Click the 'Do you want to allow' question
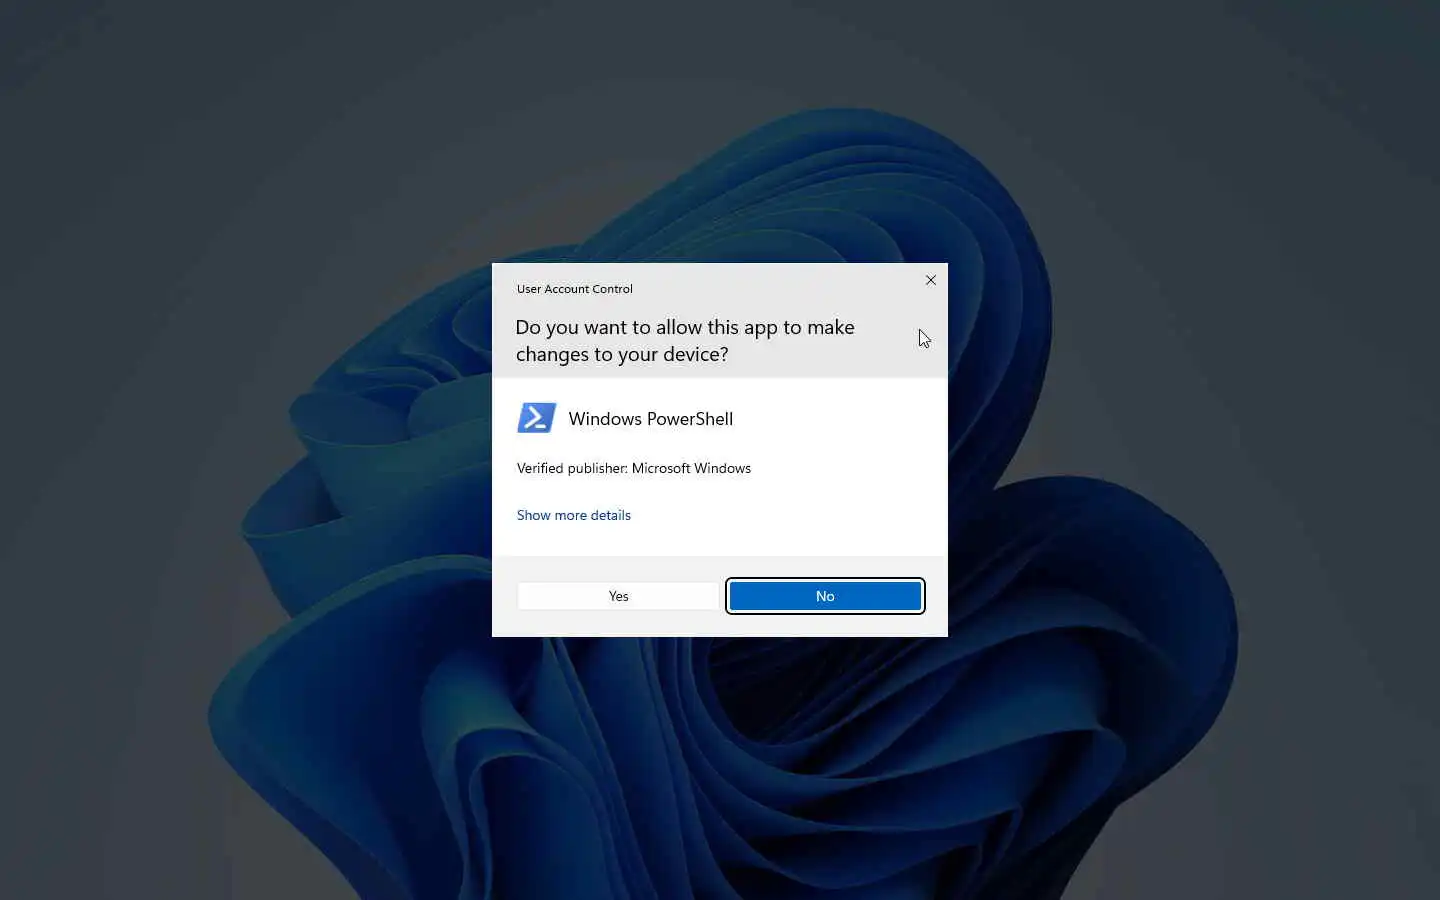Image resolution: width=1440 pixels, height=900 pixels. [685, 341]
